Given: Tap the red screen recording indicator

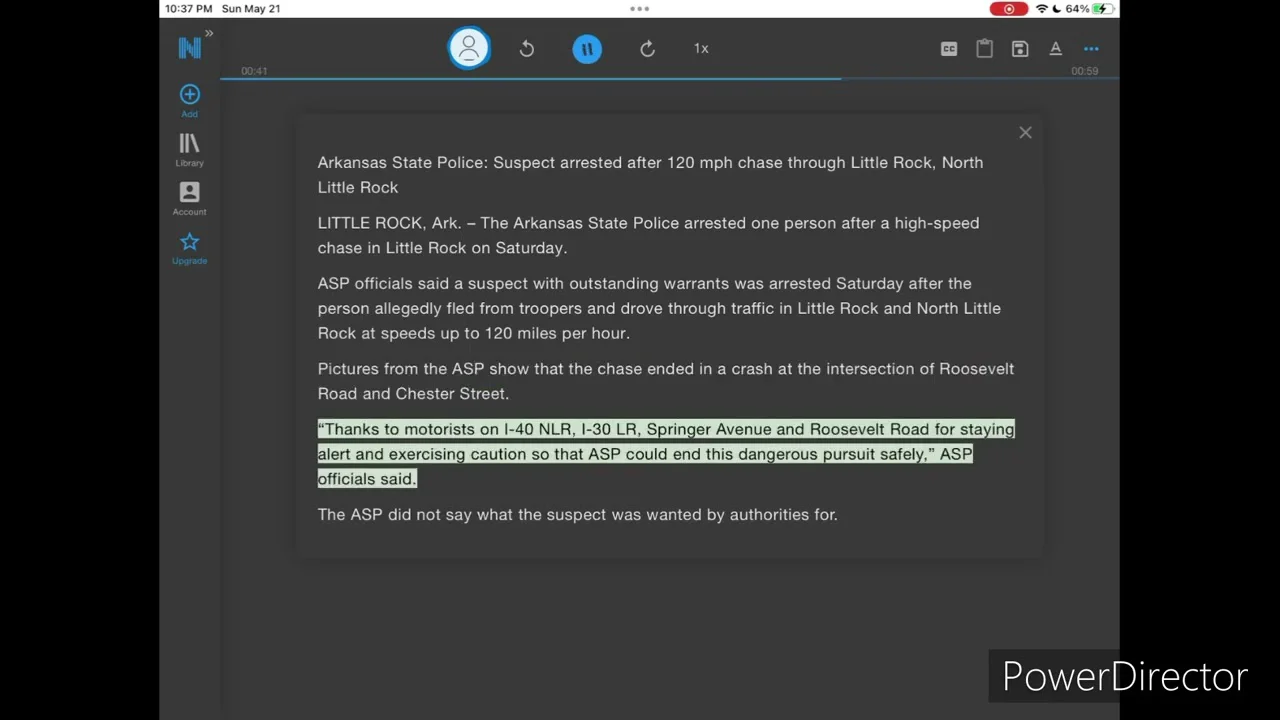Looking at the screenshot, I should tap(1008, 9).
